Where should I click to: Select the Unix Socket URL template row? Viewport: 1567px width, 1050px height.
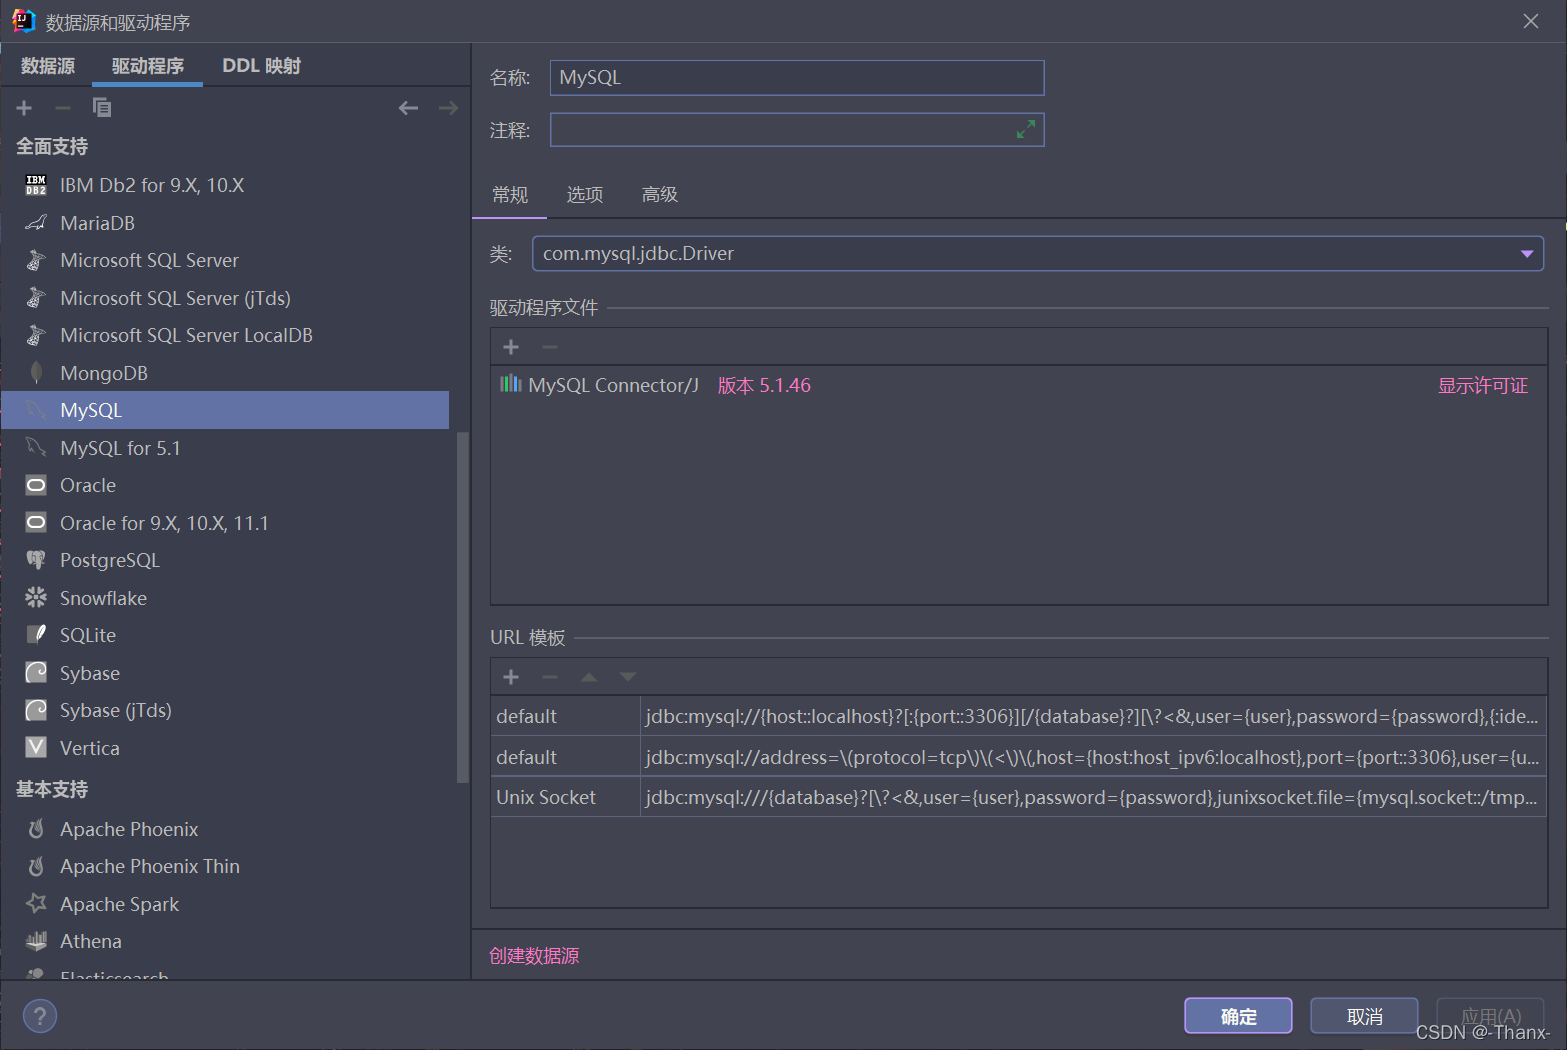(x=1018, y=797)
